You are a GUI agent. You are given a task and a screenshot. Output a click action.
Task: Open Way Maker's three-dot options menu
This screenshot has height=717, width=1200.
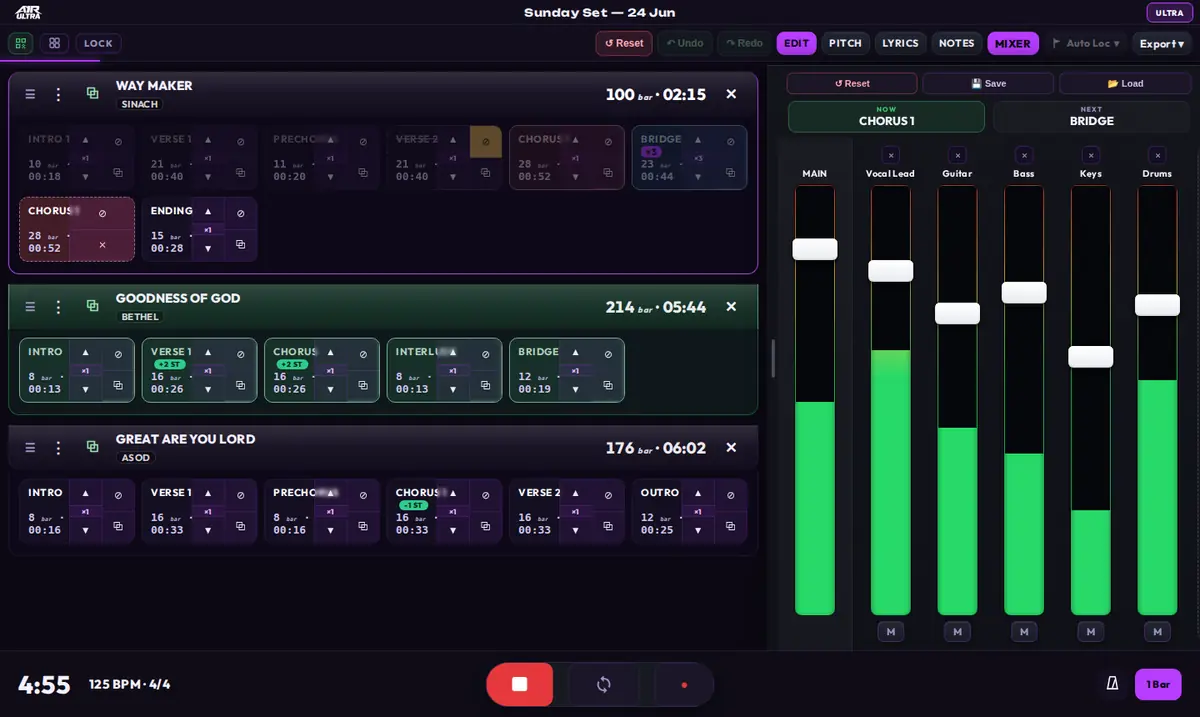(59, 94)
